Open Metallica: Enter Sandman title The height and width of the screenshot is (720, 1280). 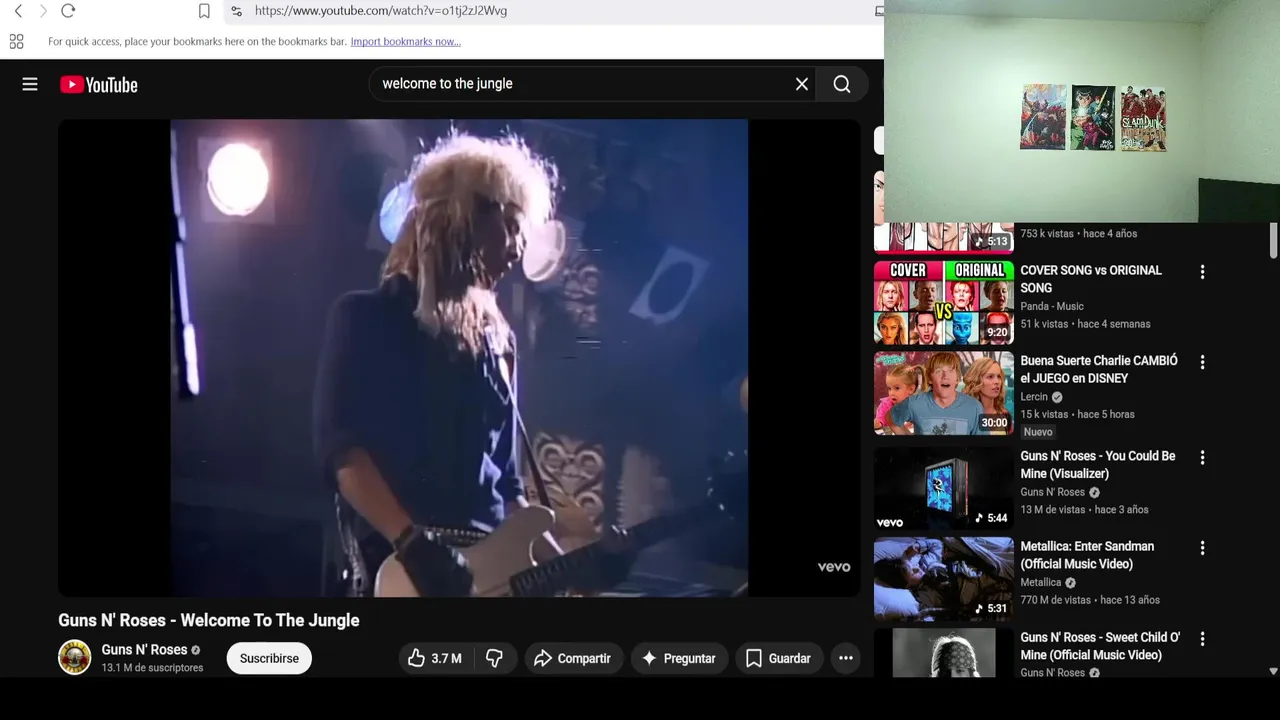[1087, 555]
